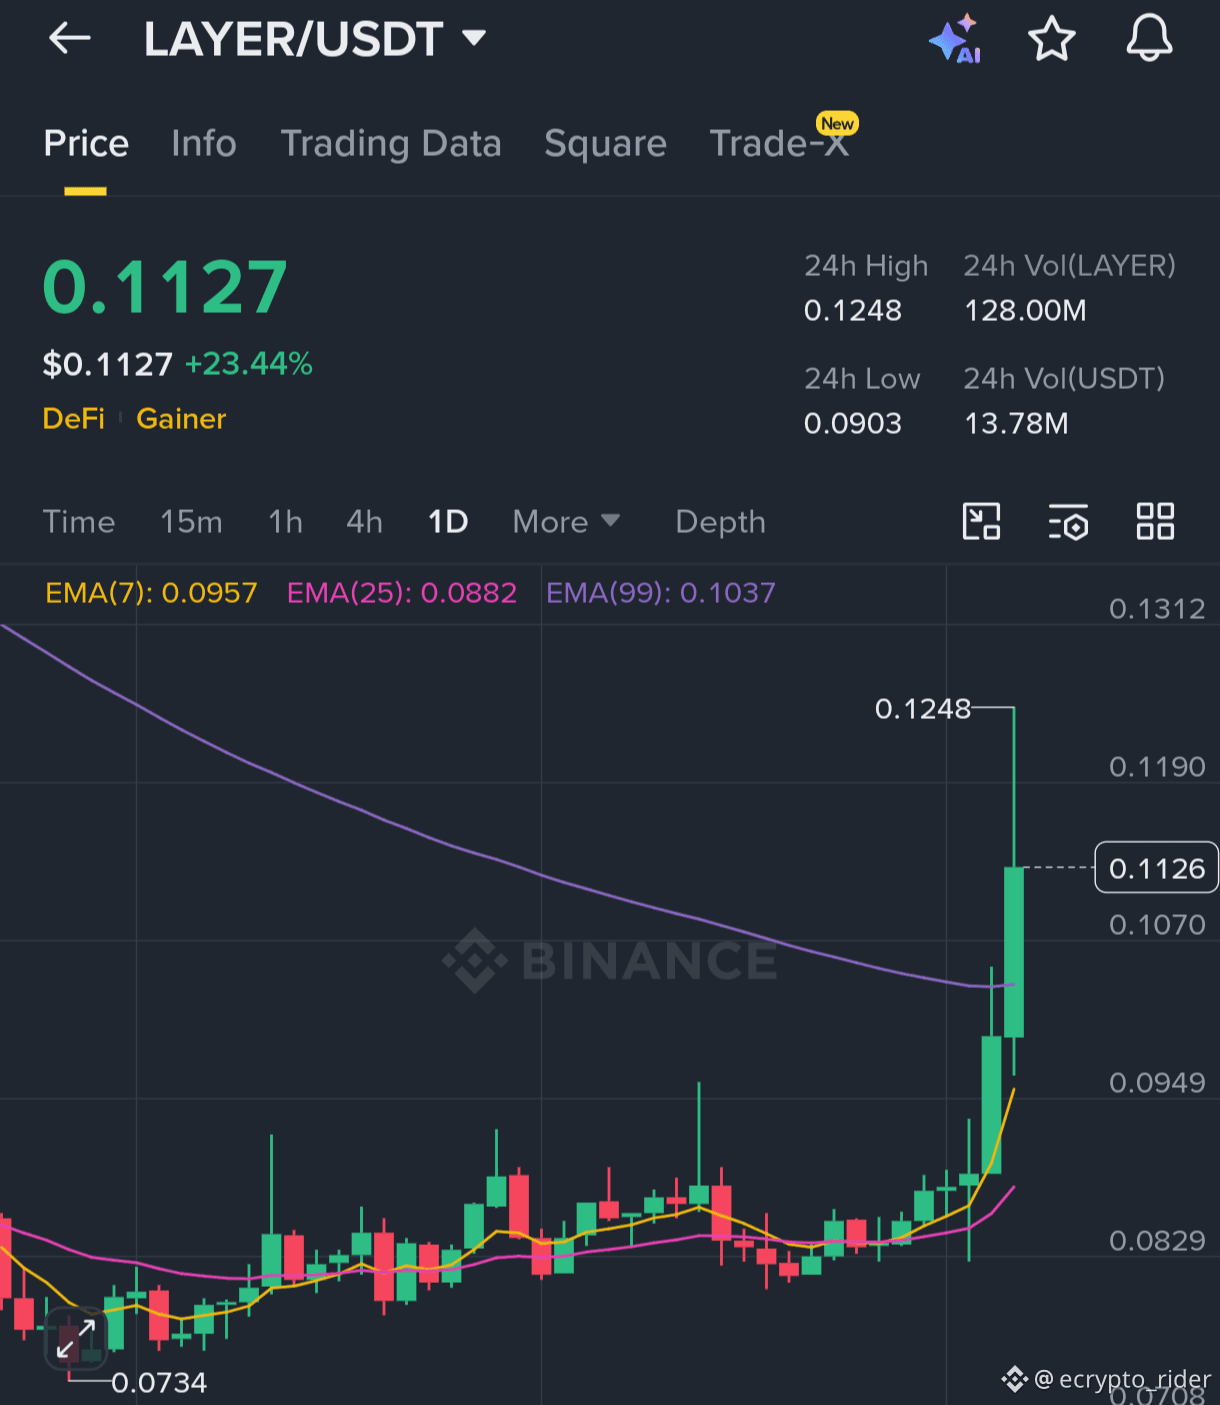The width and height of the screenshot is (1220, 1405).
Task: Open price alert bell icon
Action: coord(1149,39)
